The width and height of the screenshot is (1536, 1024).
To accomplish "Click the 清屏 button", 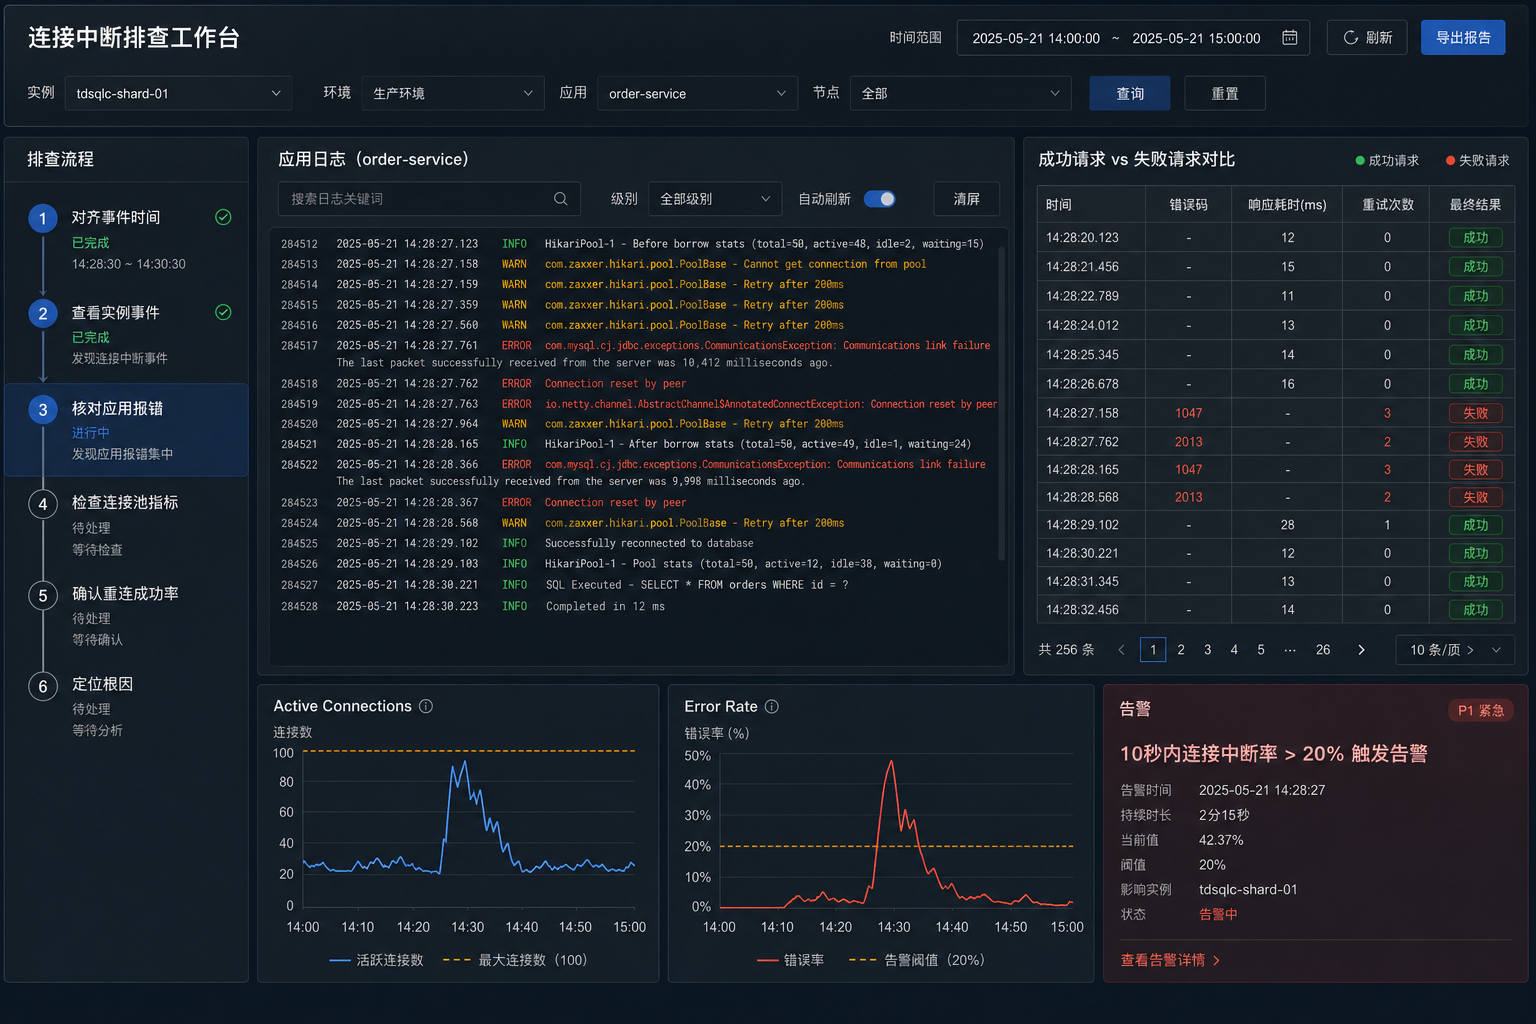I will coord(966,199).
